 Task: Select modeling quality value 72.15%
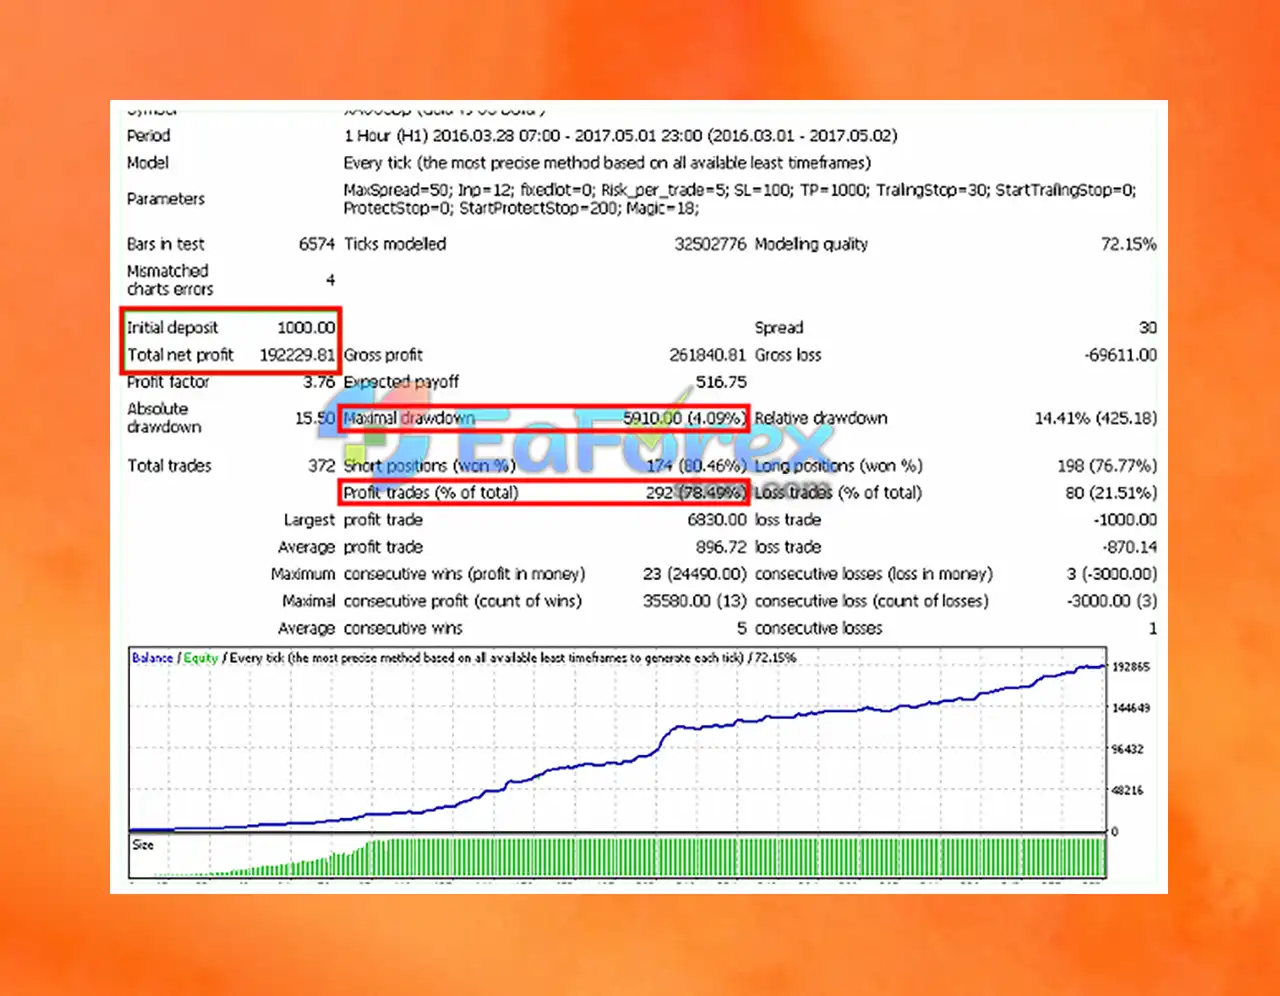point(1129,244)
